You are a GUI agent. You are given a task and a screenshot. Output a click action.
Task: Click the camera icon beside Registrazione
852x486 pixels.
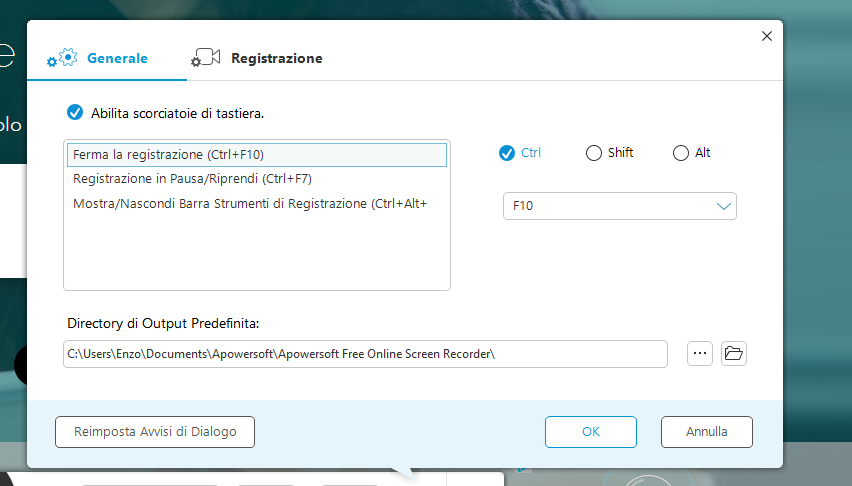point(206,58)
